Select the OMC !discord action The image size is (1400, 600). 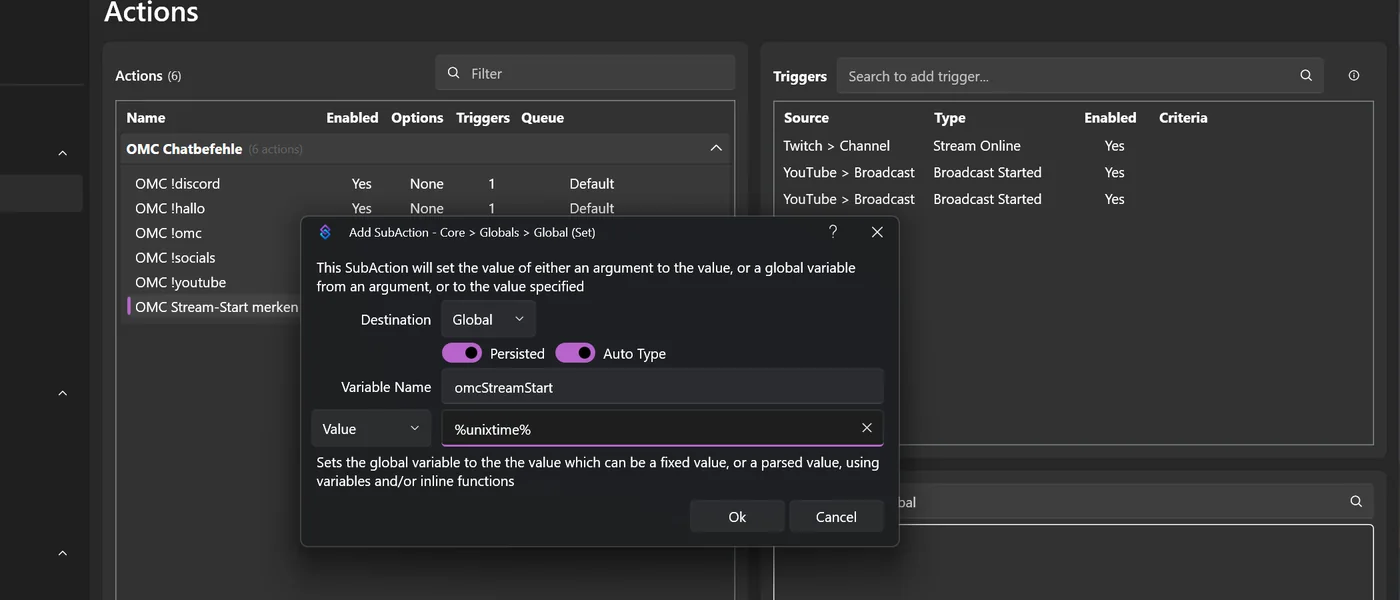(178, 184)
